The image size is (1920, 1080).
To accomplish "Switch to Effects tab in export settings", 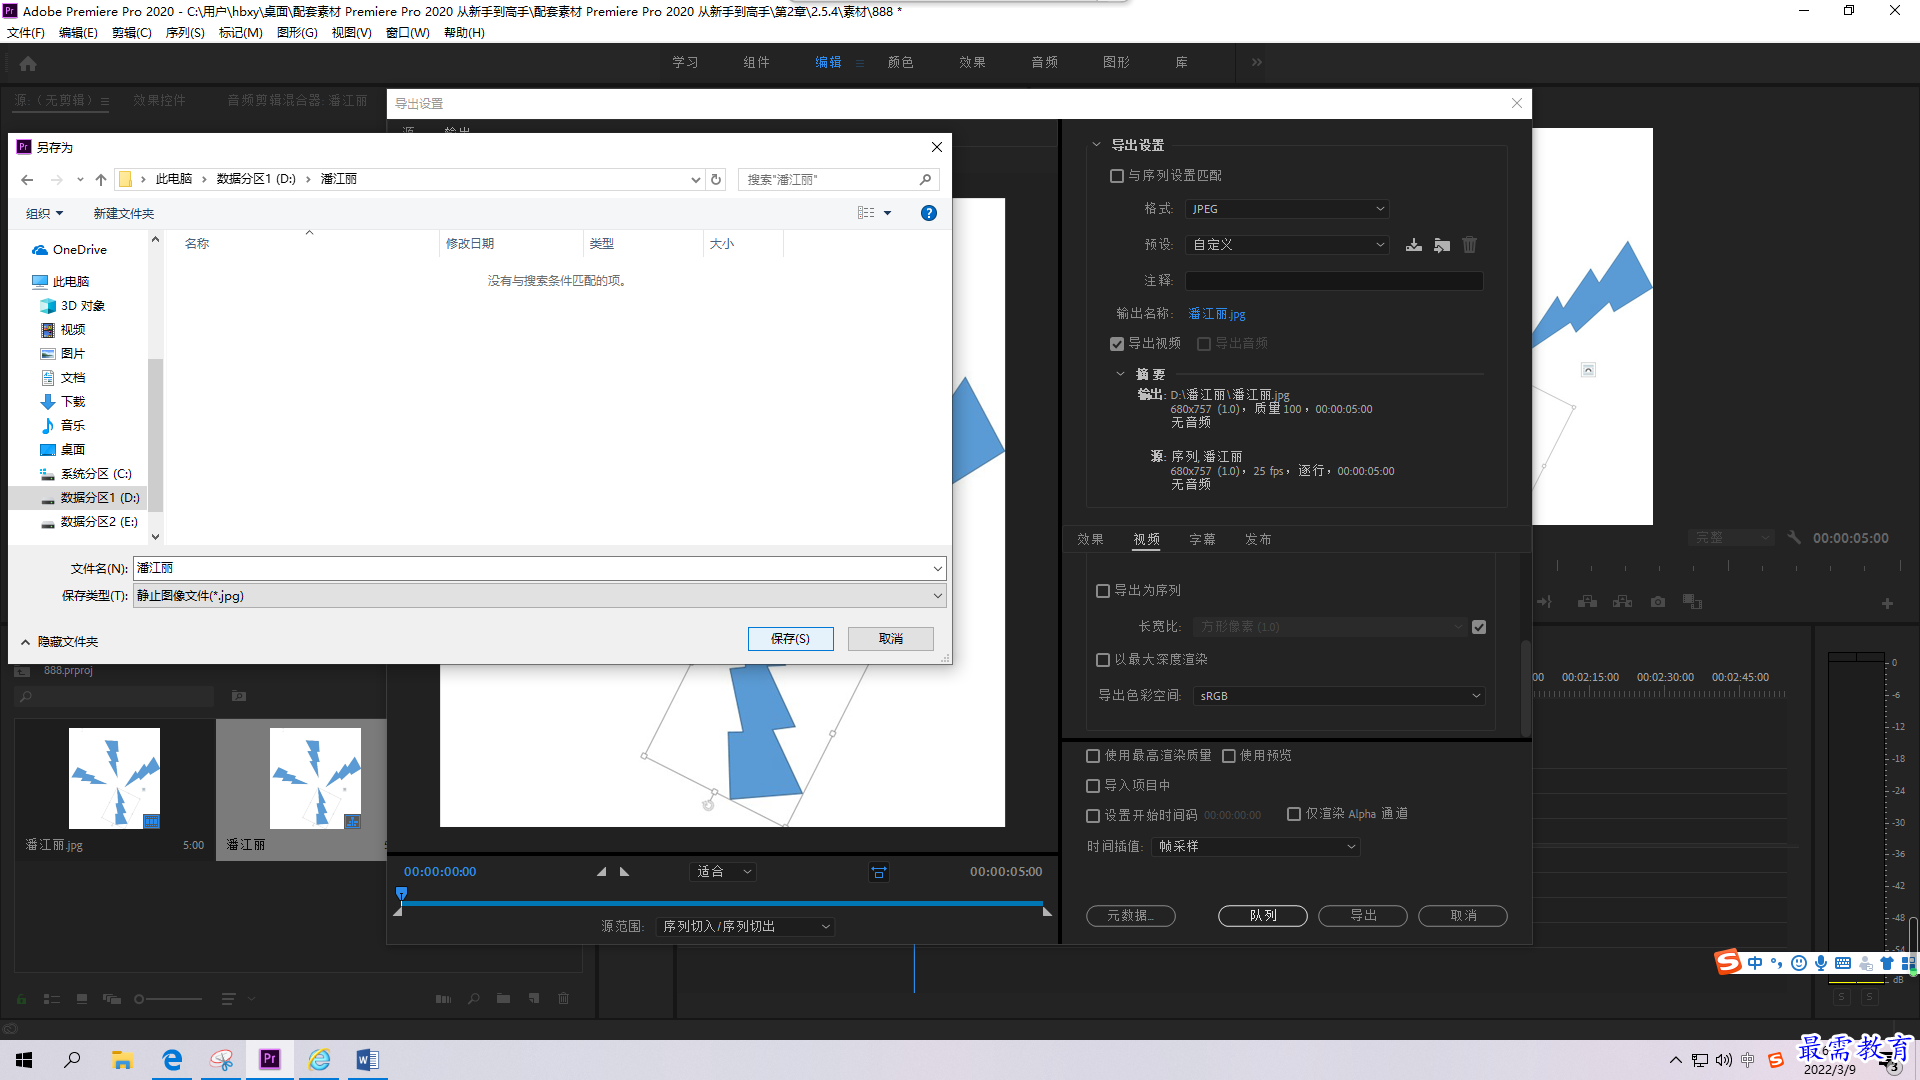I will 1090,540.
